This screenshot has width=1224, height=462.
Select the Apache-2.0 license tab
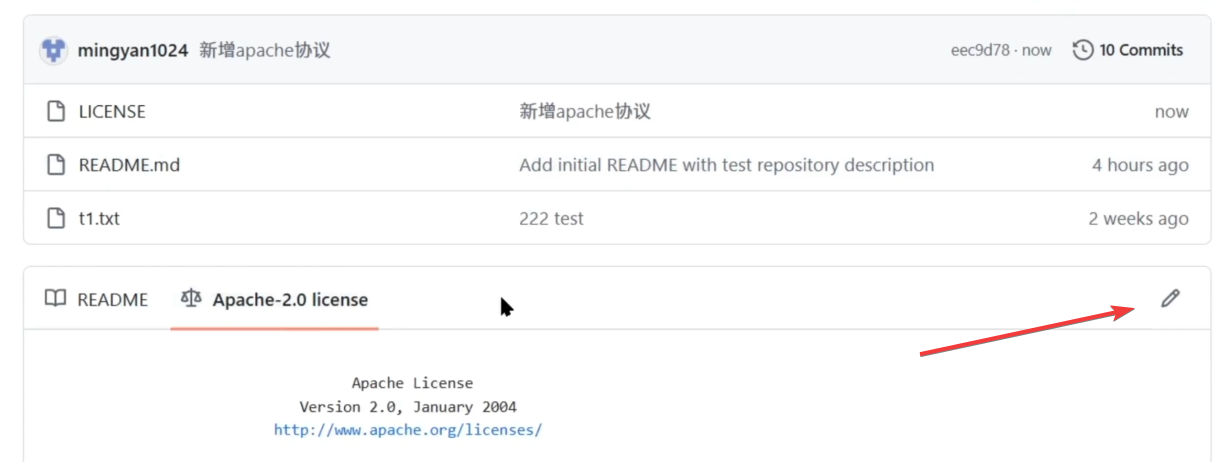click(274, 299)
